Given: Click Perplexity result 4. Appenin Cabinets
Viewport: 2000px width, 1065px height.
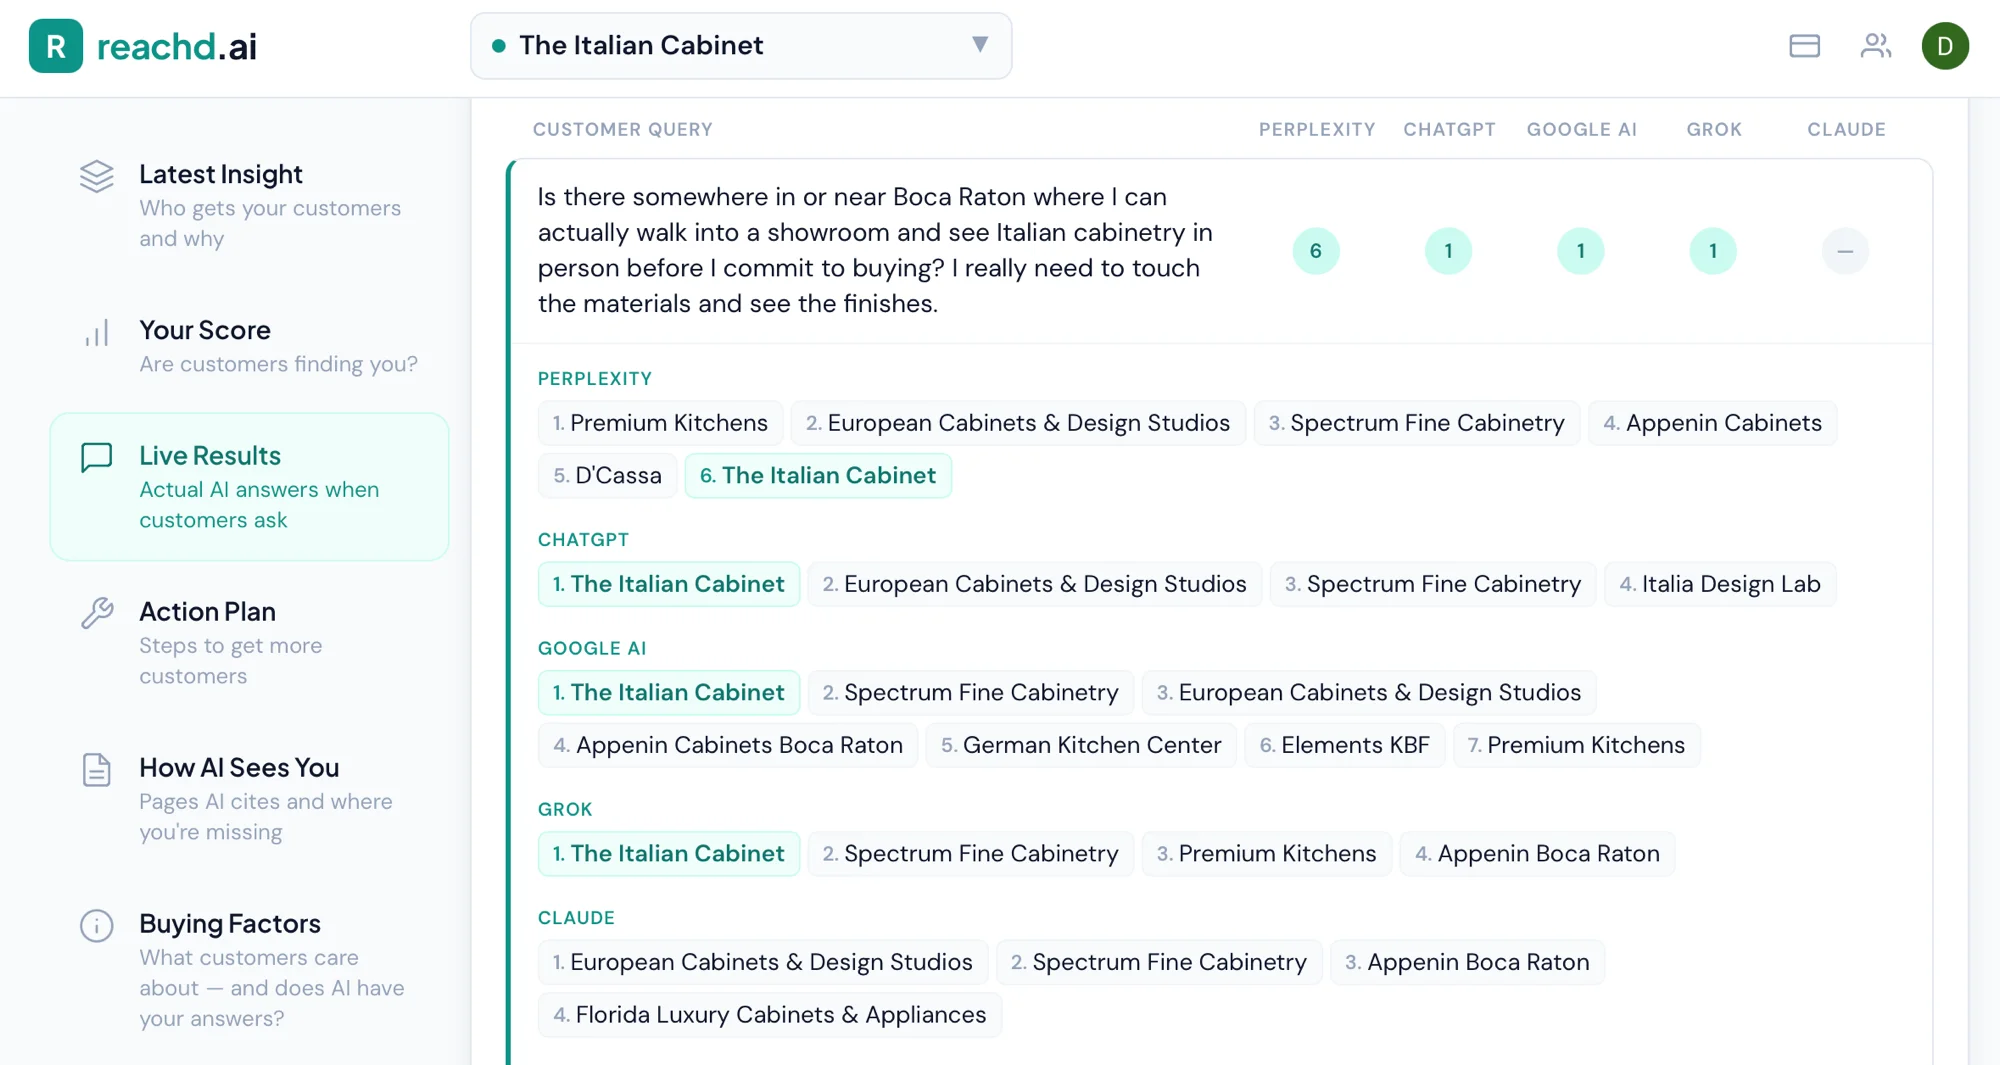Looking at the screenshot, I should pos(1713,423).
